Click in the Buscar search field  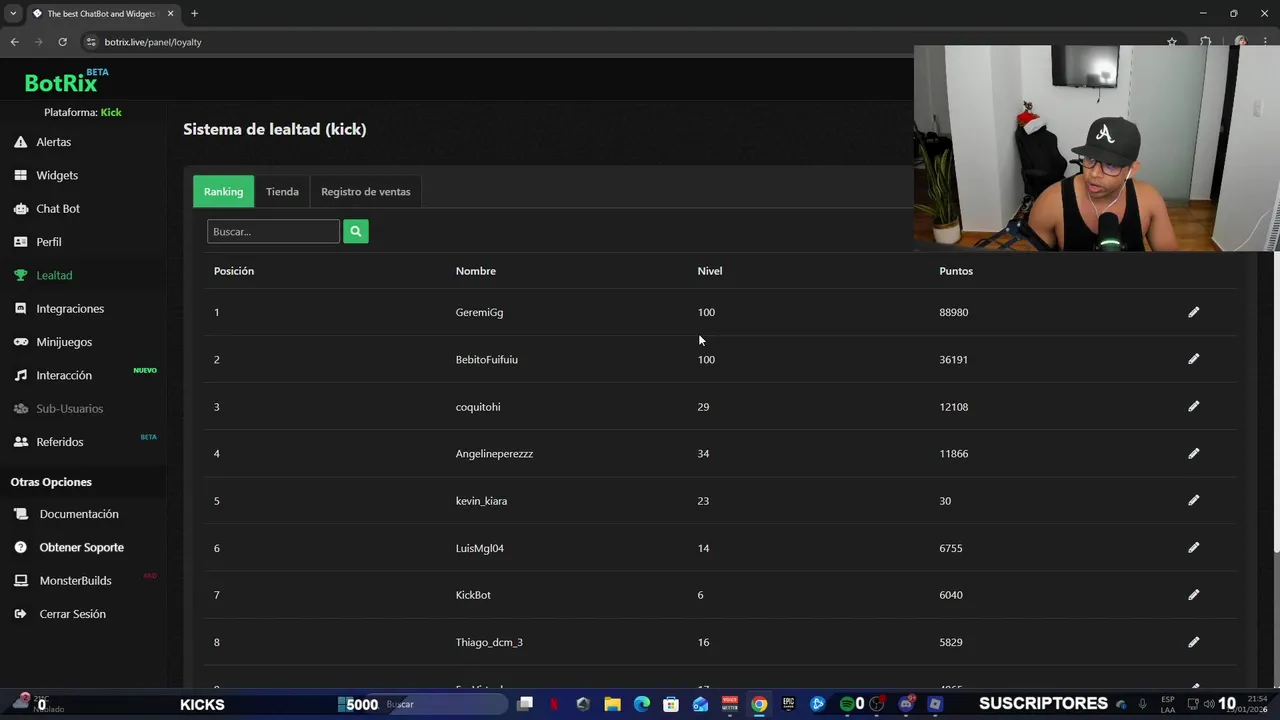coord(273,231)
